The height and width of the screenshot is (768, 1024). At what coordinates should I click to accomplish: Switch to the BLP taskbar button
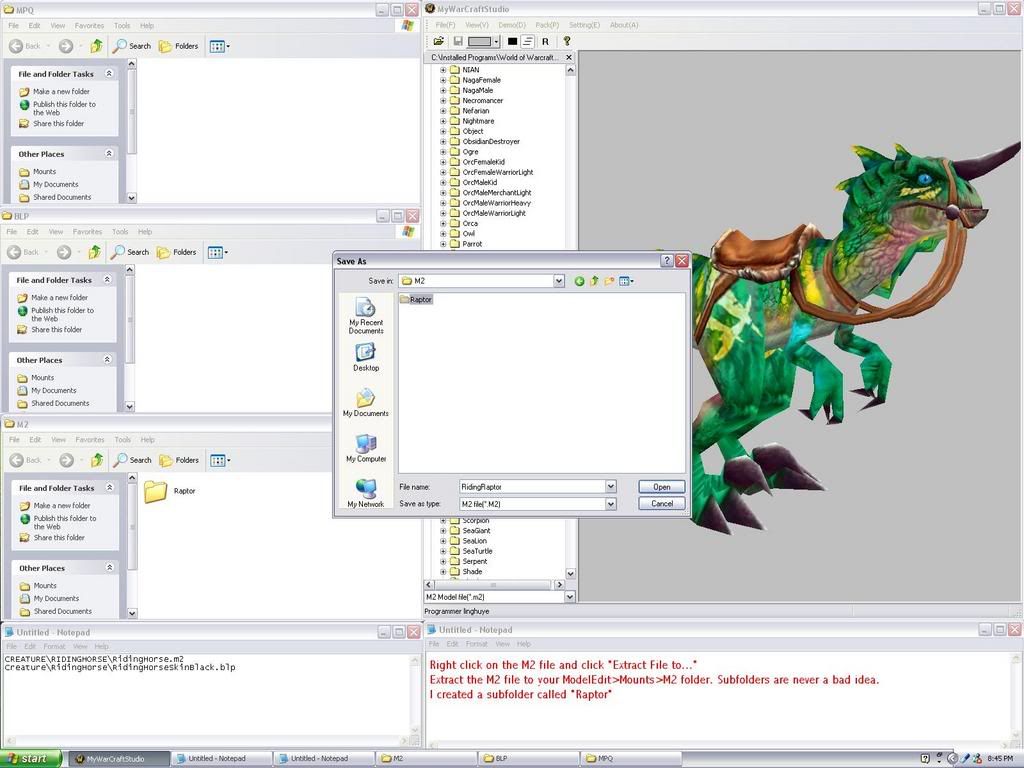point(529,758)
